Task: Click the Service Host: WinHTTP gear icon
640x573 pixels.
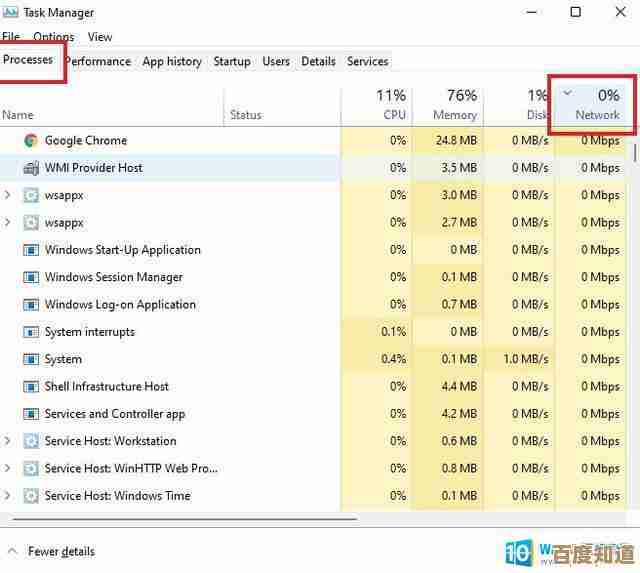Action: [x=31, y=469]
